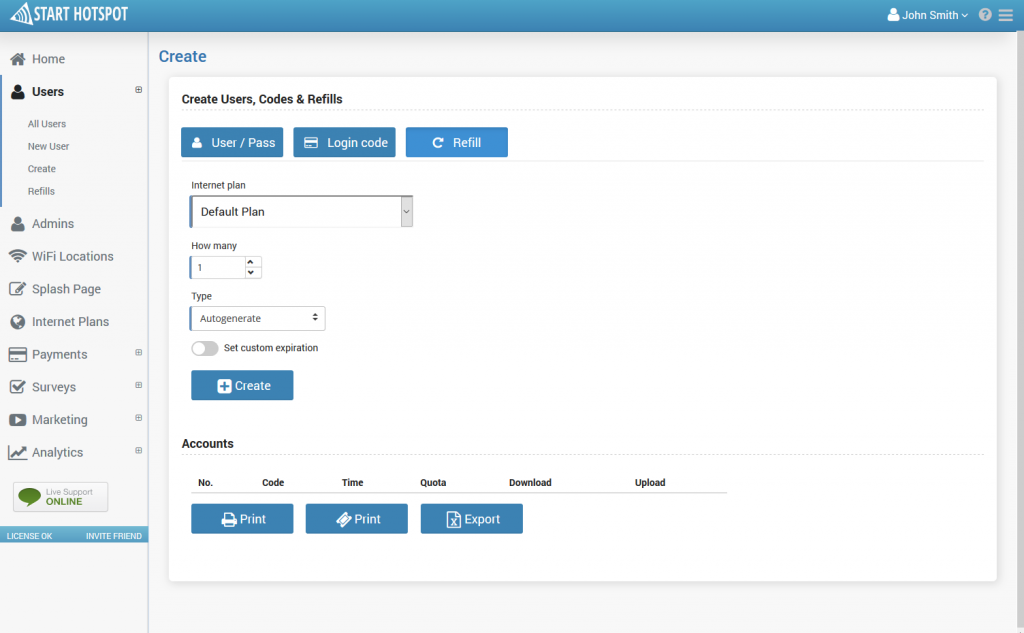
Task: Open Refills in the sidebar
Action: point(41,191)
